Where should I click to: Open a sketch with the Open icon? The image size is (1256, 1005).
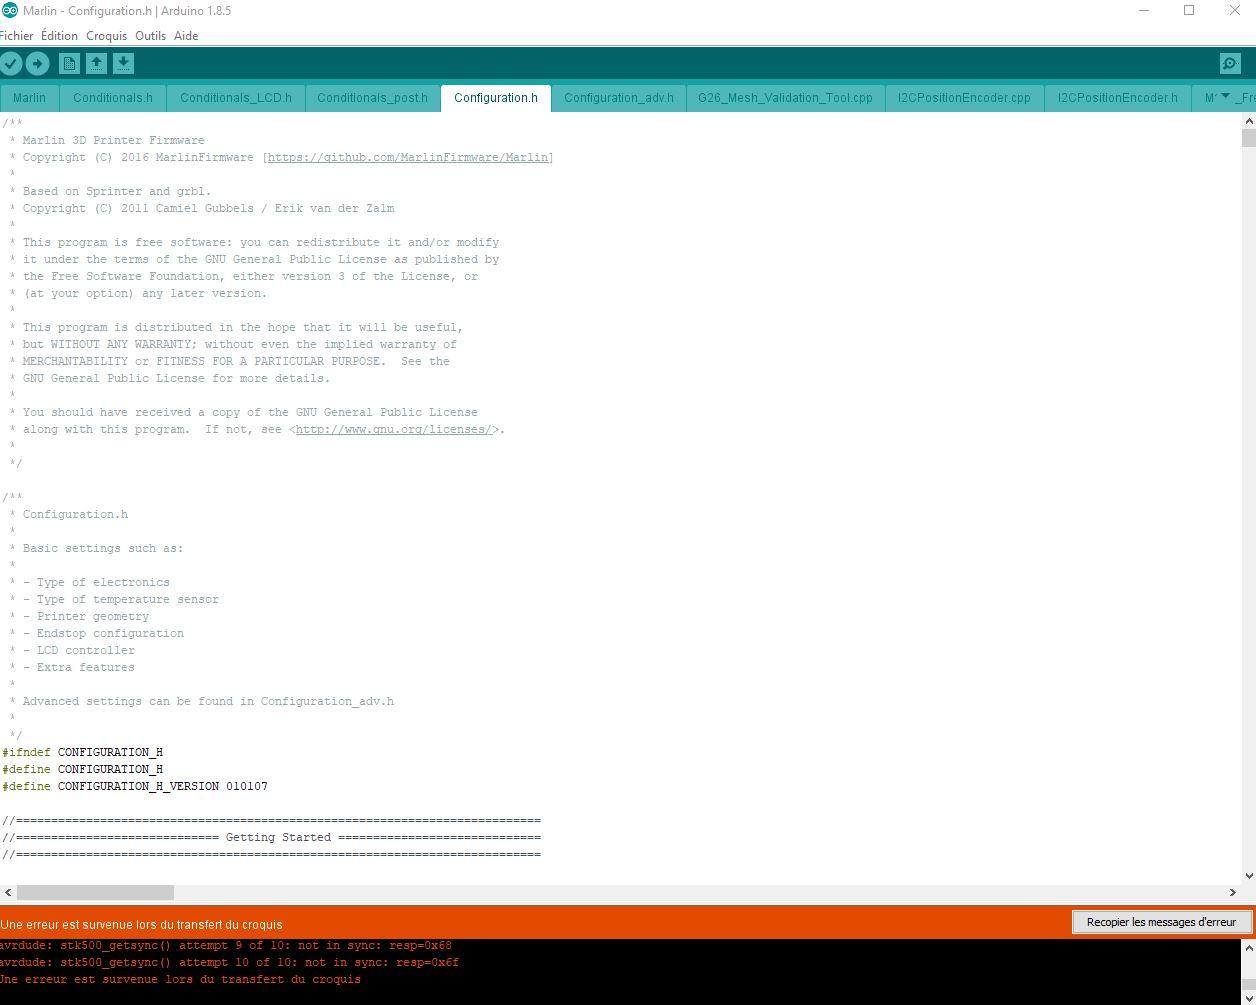(96, 63)
